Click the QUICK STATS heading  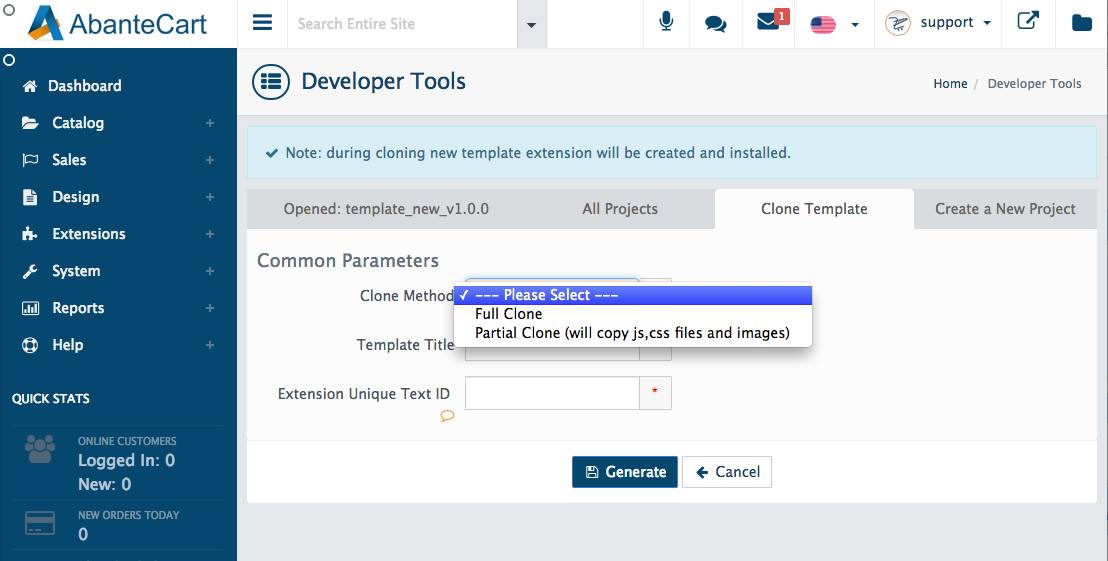coord(51,398)
